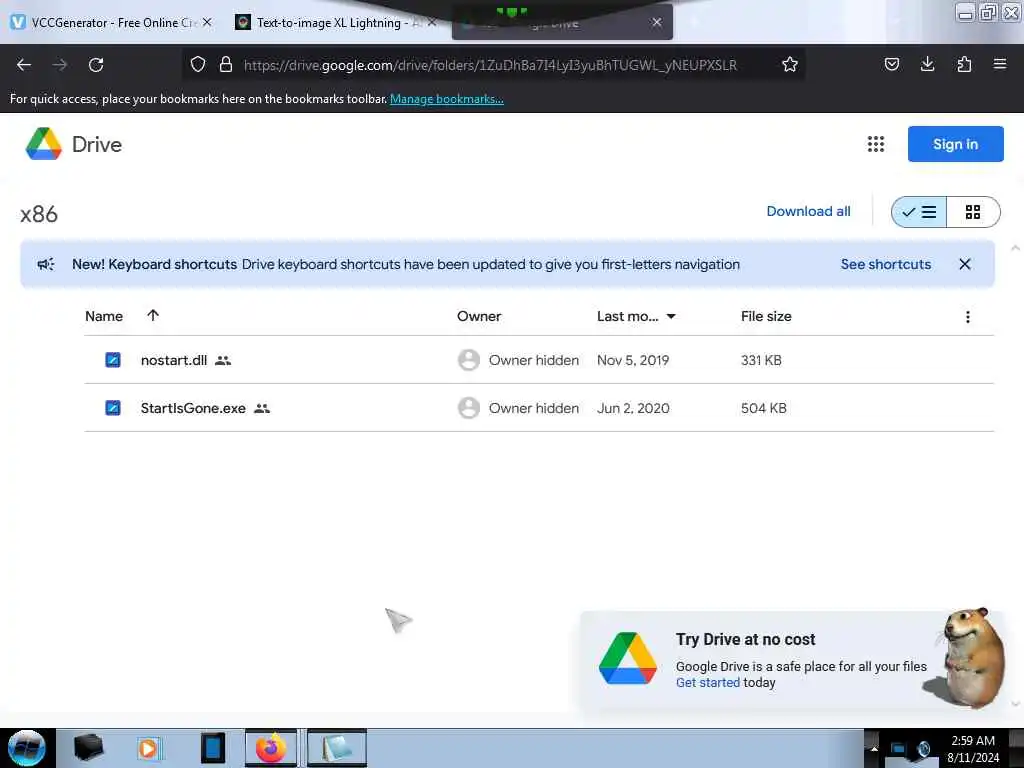Open the extensions puzzle icon
Viewport: 1024px width, 768px height.
964,64
